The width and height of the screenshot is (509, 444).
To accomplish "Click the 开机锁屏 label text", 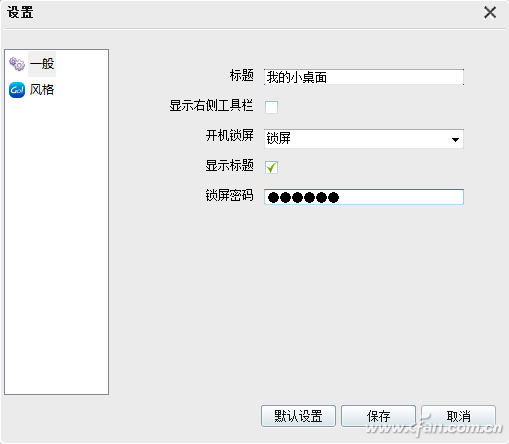I will 229,136.
